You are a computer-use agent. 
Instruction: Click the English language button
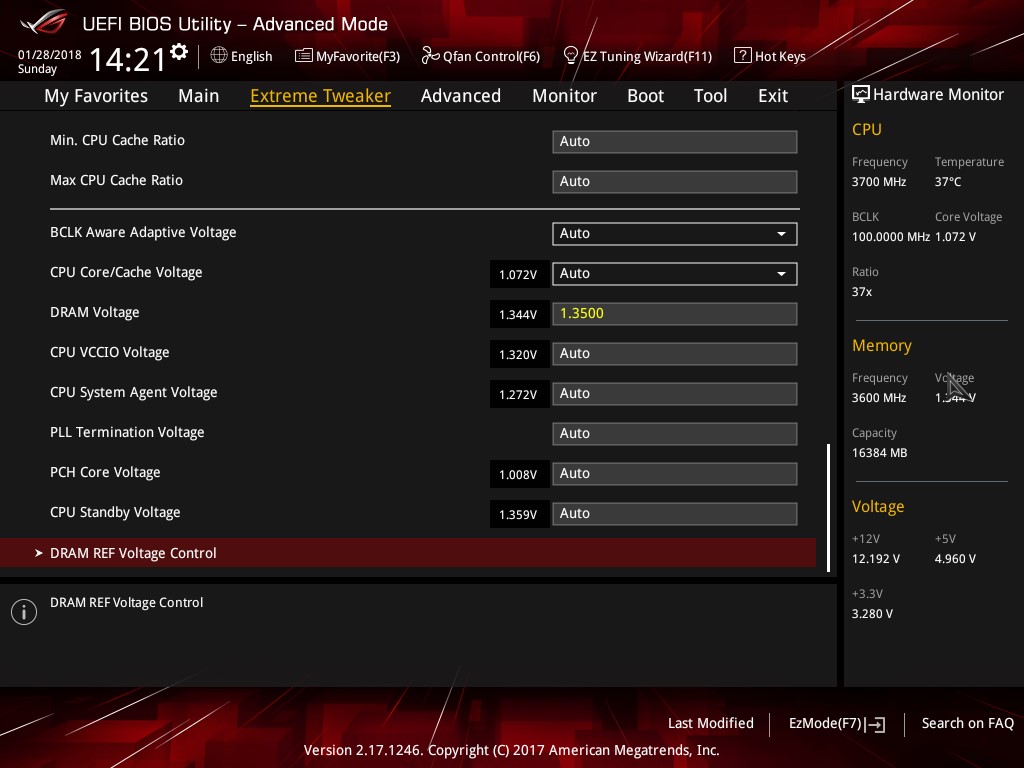point(242,56)
